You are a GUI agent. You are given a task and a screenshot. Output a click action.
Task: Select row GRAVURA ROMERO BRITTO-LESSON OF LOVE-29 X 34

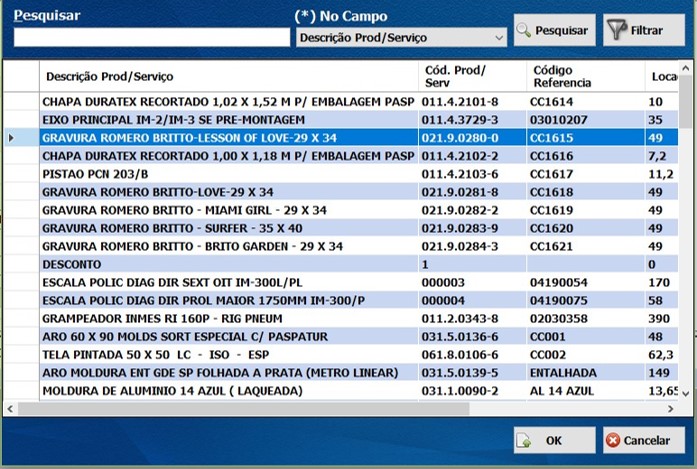(x=358, y=138)
